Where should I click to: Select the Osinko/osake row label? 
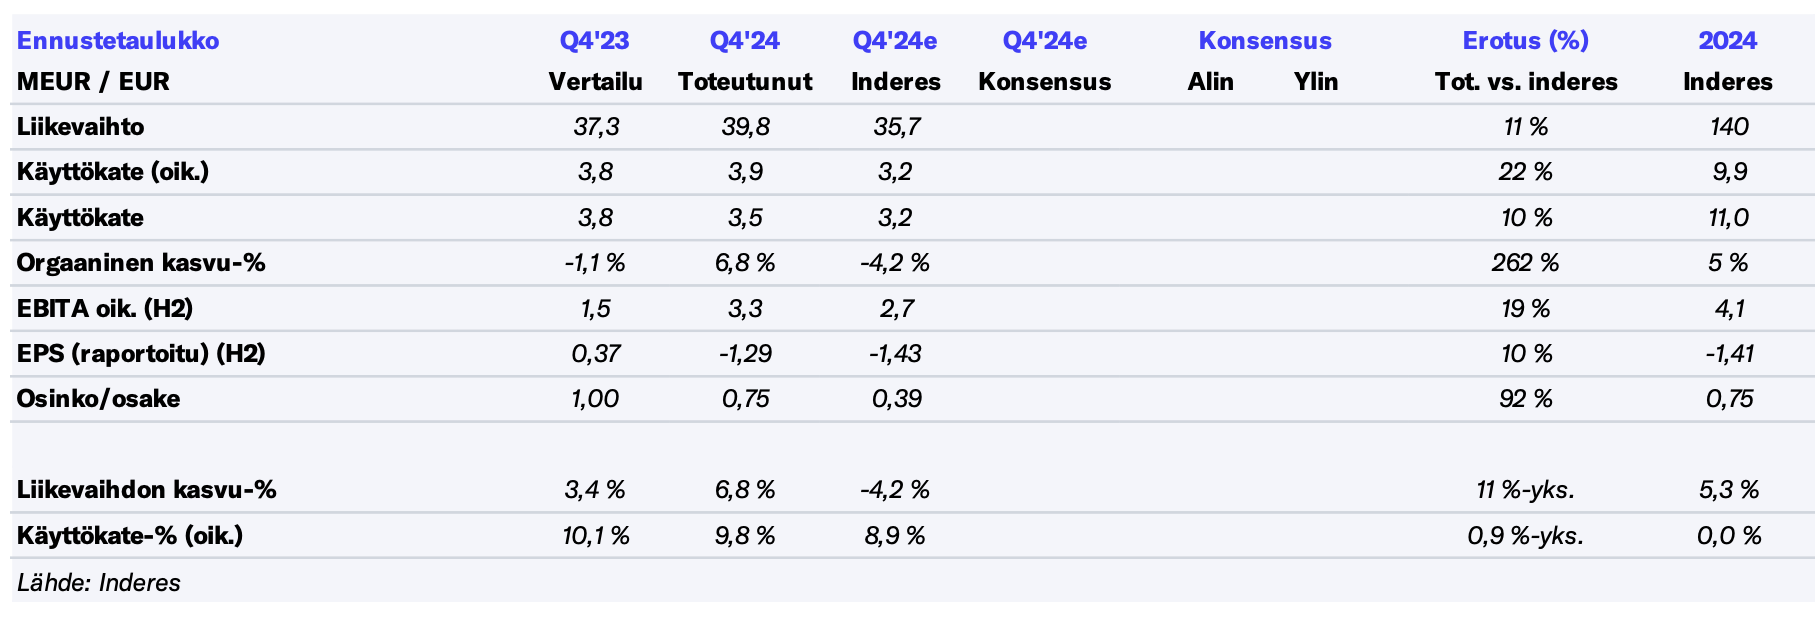[x=99, y=399]
